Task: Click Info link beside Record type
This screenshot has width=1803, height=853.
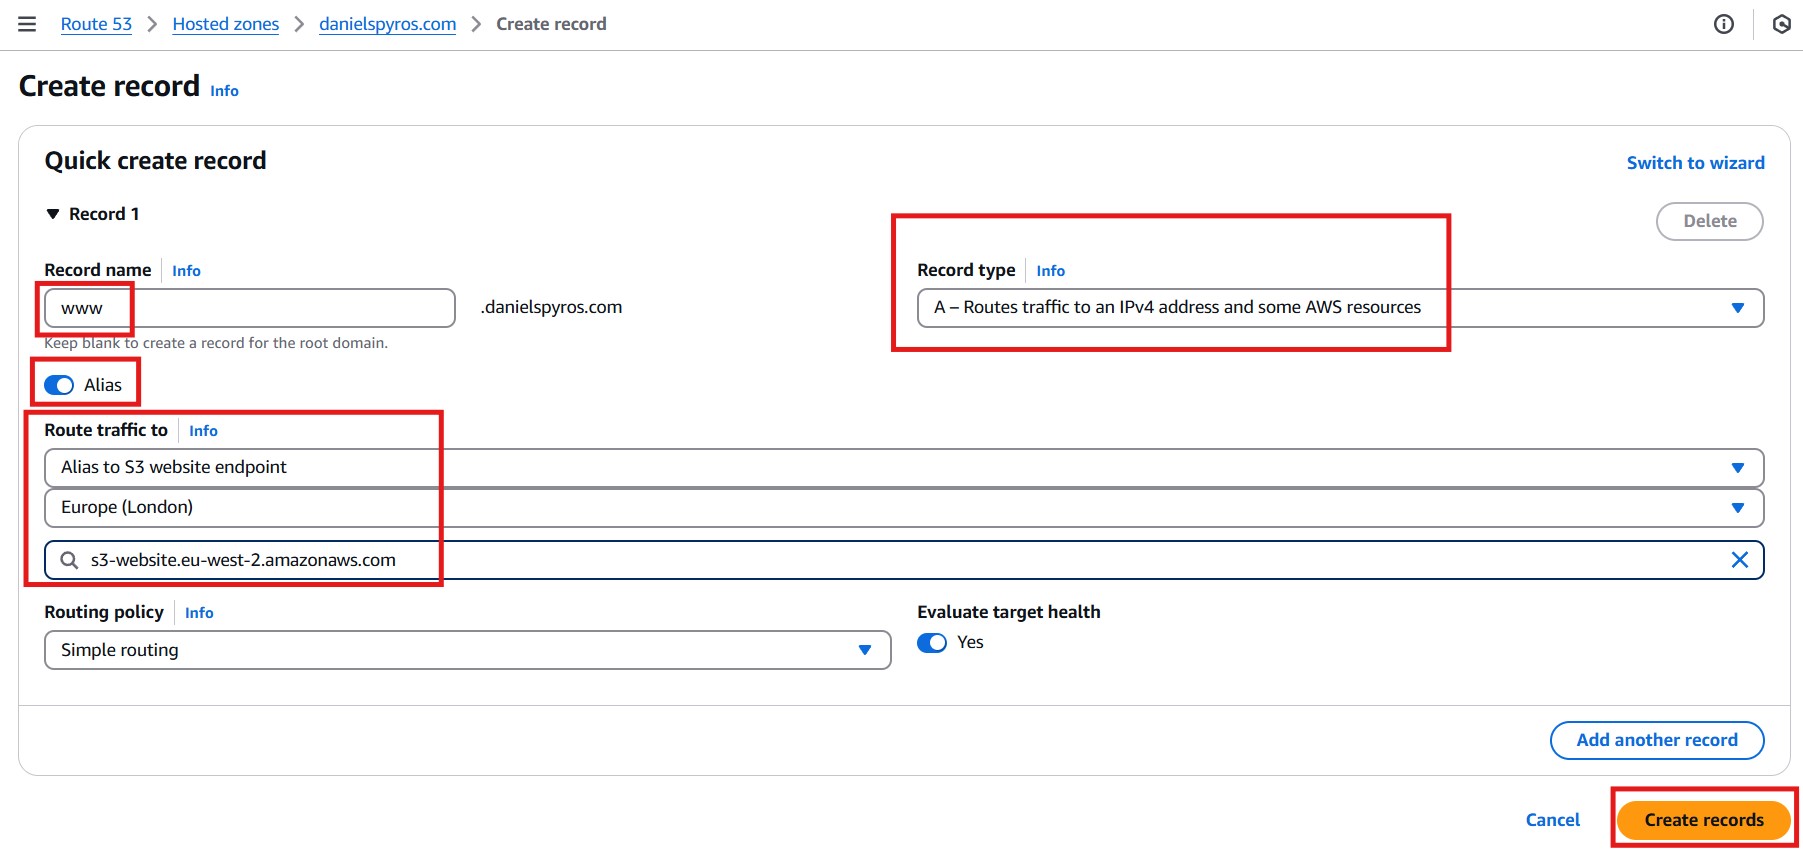Action: (x=1050, y=271)
